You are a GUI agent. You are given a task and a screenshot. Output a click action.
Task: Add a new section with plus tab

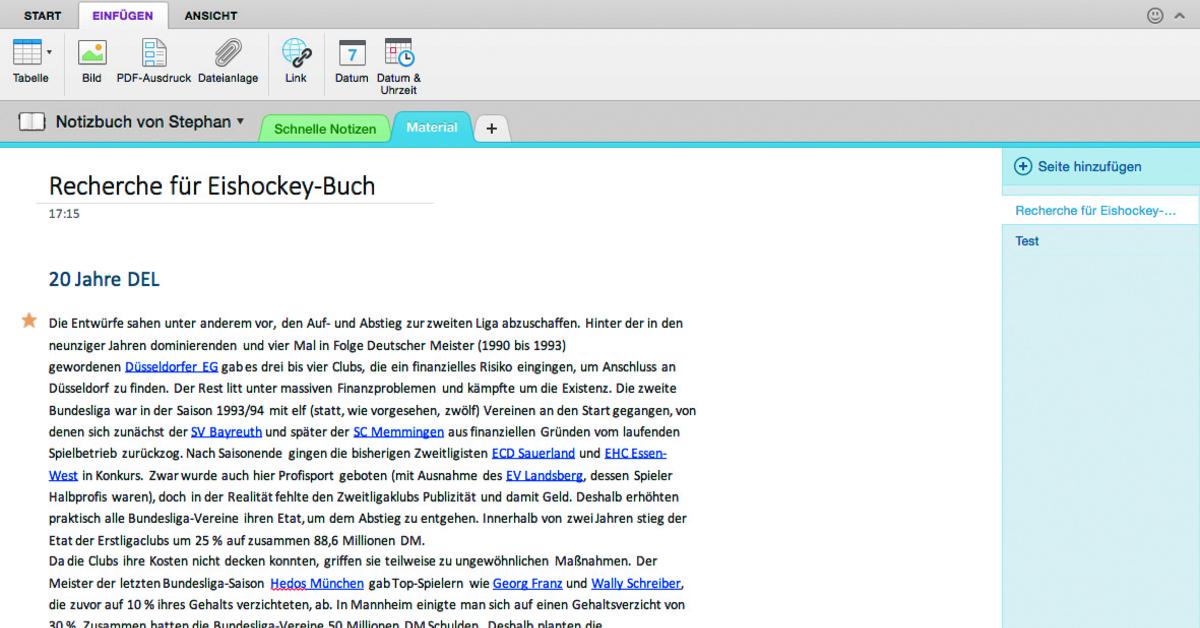[x=491, y=128]
